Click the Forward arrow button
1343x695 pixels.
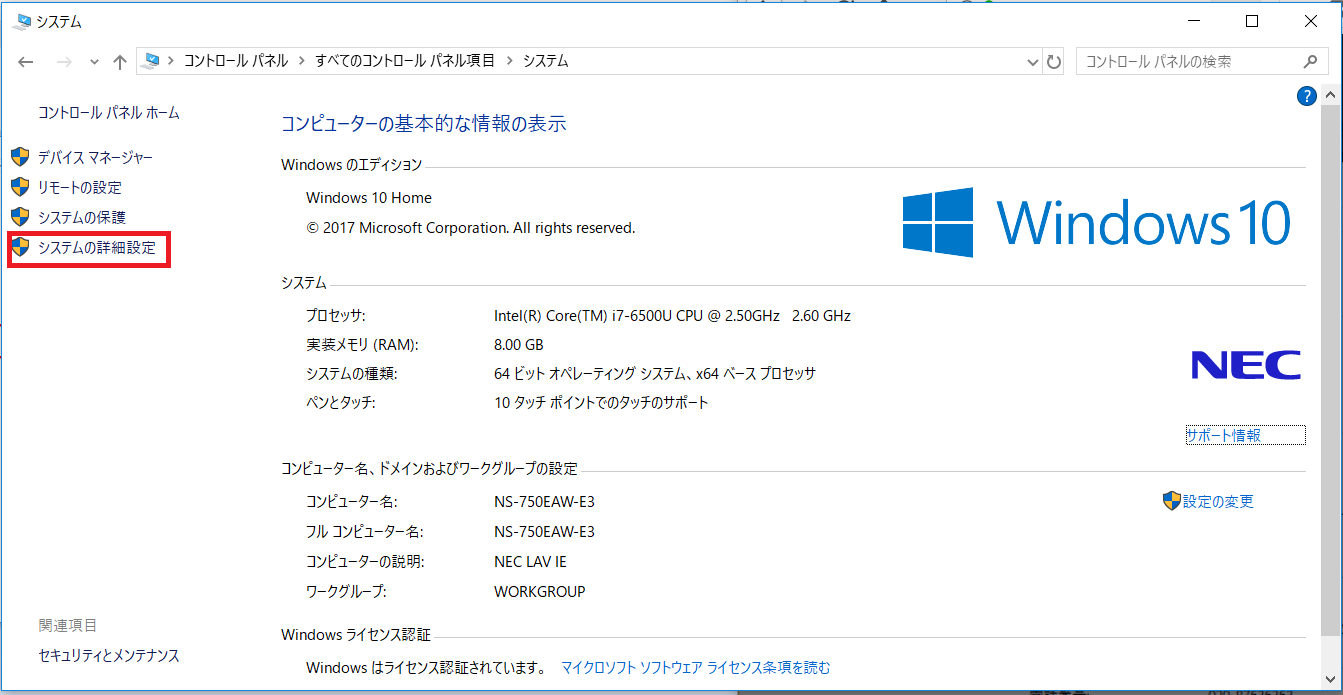(x=64, y=61)
